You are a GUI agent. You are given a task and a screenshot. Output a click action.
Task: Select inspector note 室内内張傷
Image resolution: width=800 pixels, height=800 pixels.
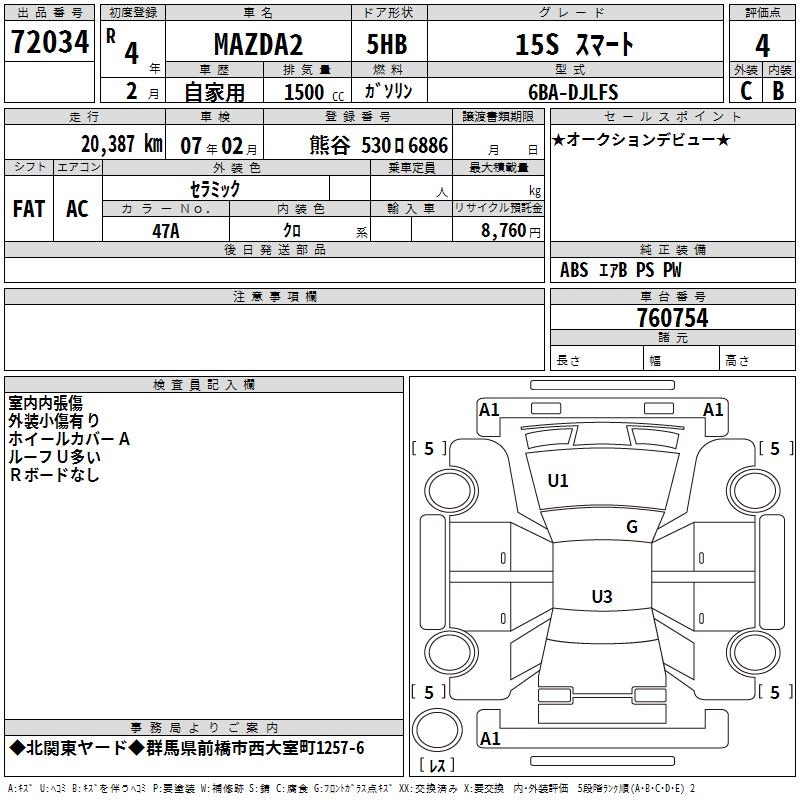[45, 403]
